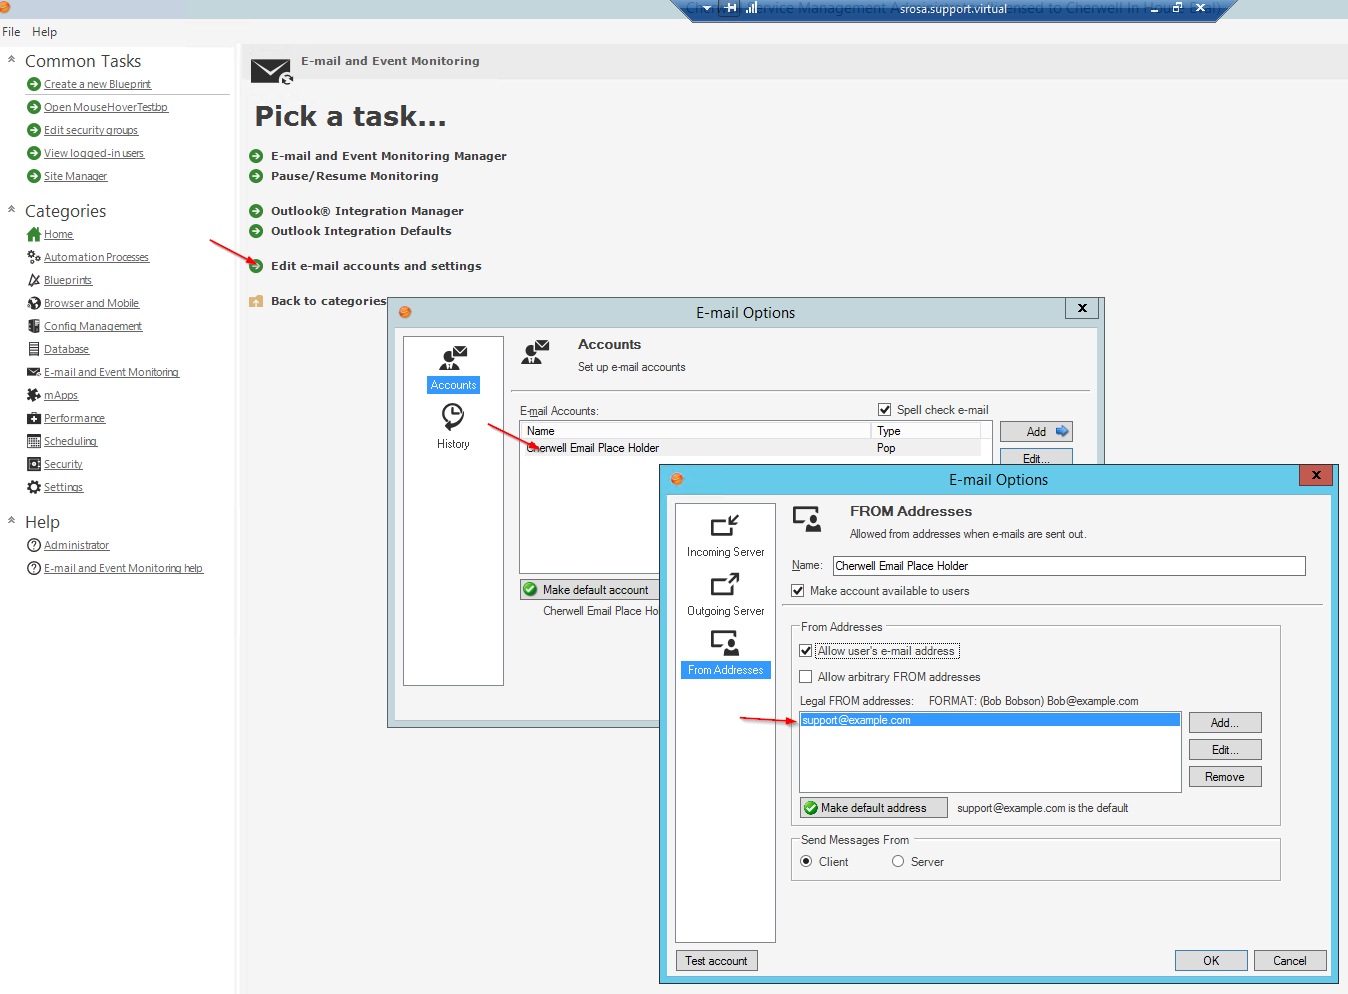Click the Test account button

point(716,961)
